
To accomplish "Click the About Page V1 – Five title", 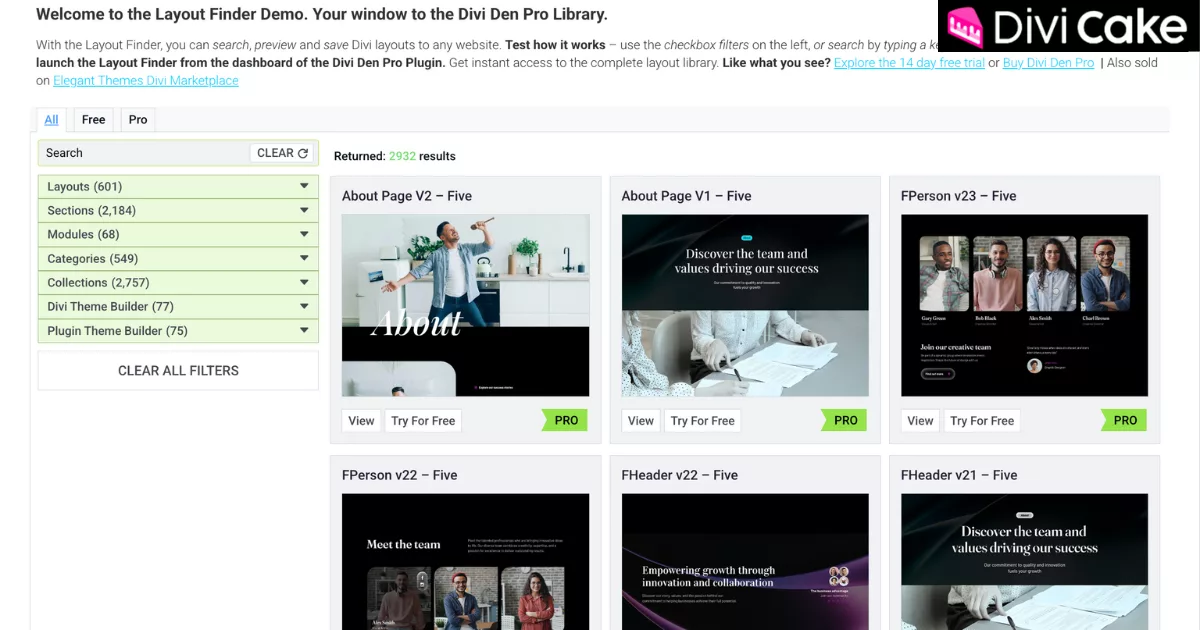I will pyautogui.click(x=686, y=196).
